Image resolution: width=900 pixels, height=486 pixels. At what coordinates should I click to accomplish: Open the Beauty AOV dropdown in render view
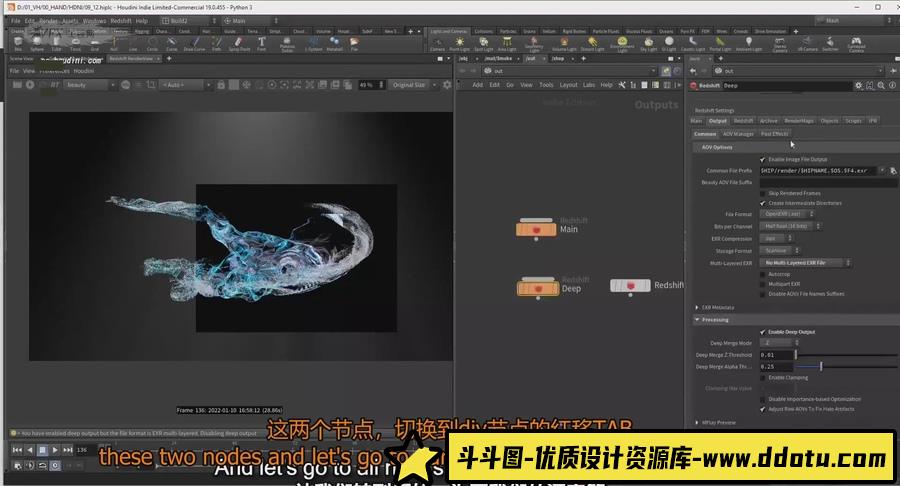[90, 85]
